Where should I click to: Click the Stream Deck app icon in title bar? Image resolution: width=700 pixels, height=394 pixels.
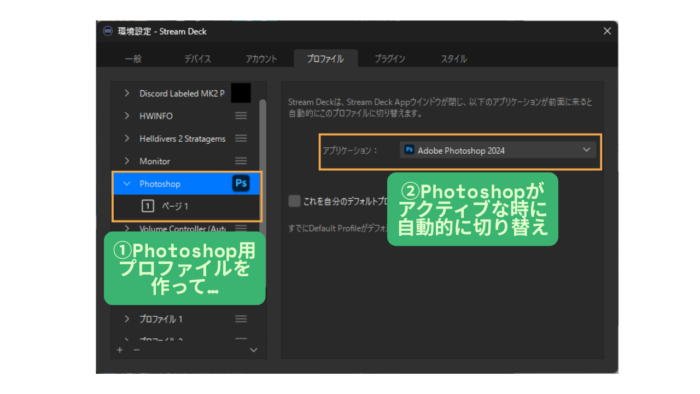(108, 31)
